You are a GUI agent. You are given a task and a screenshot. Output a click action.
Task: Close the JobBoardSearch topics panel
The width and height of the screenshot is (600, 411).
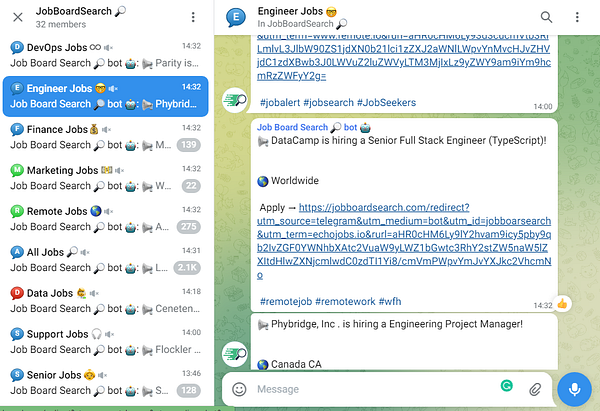point(18,17)
